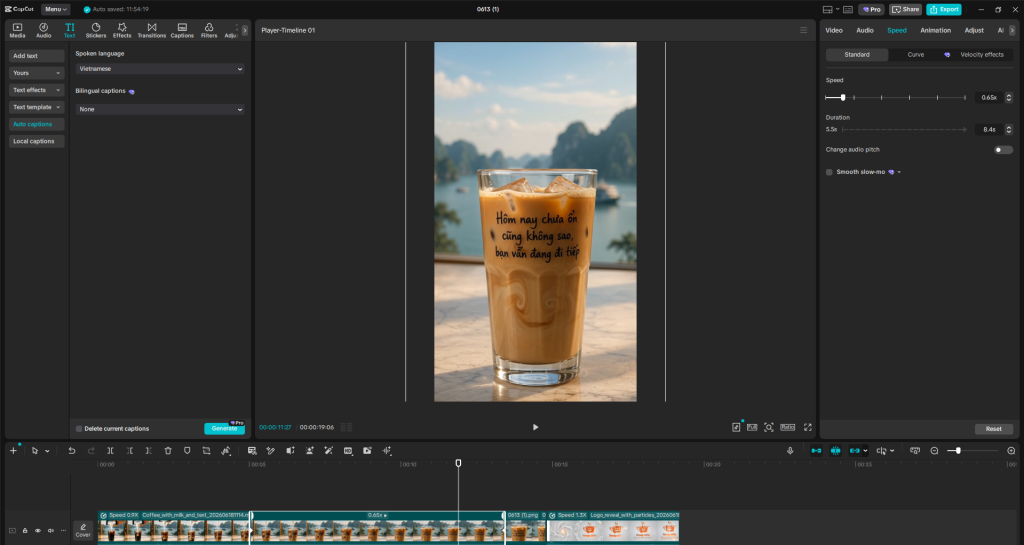Click the Reset button in Speed panel
The image size is (1024, 545).
[x=993, y=429]
